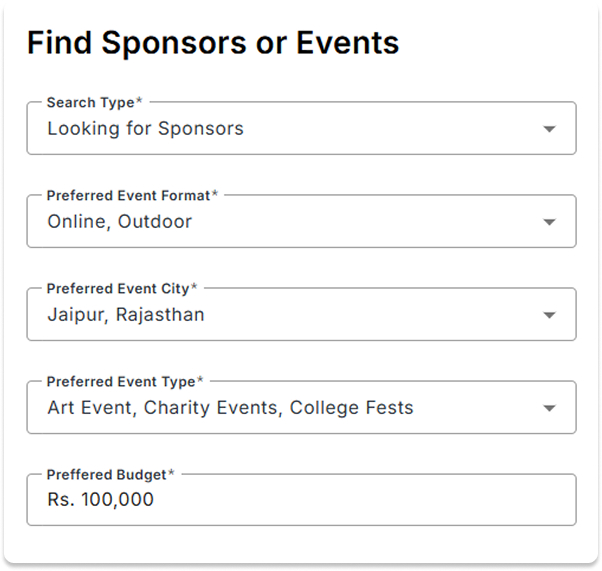Expand the "Online, Outdoor" format selection

pos(120,222)
